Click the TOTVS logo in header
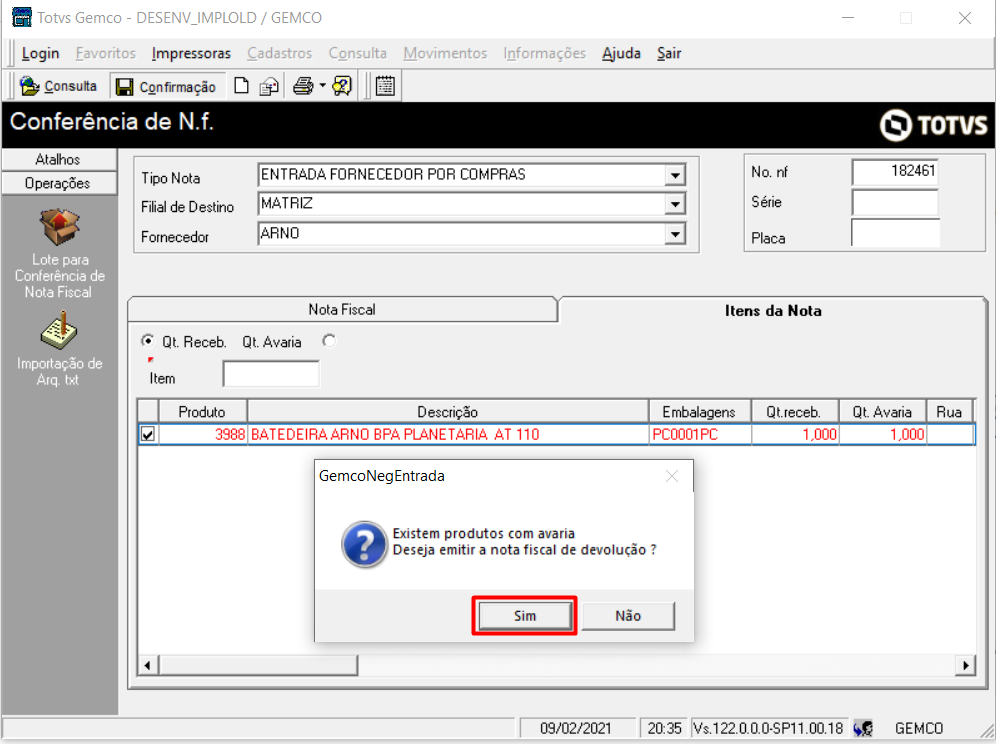 933,125
